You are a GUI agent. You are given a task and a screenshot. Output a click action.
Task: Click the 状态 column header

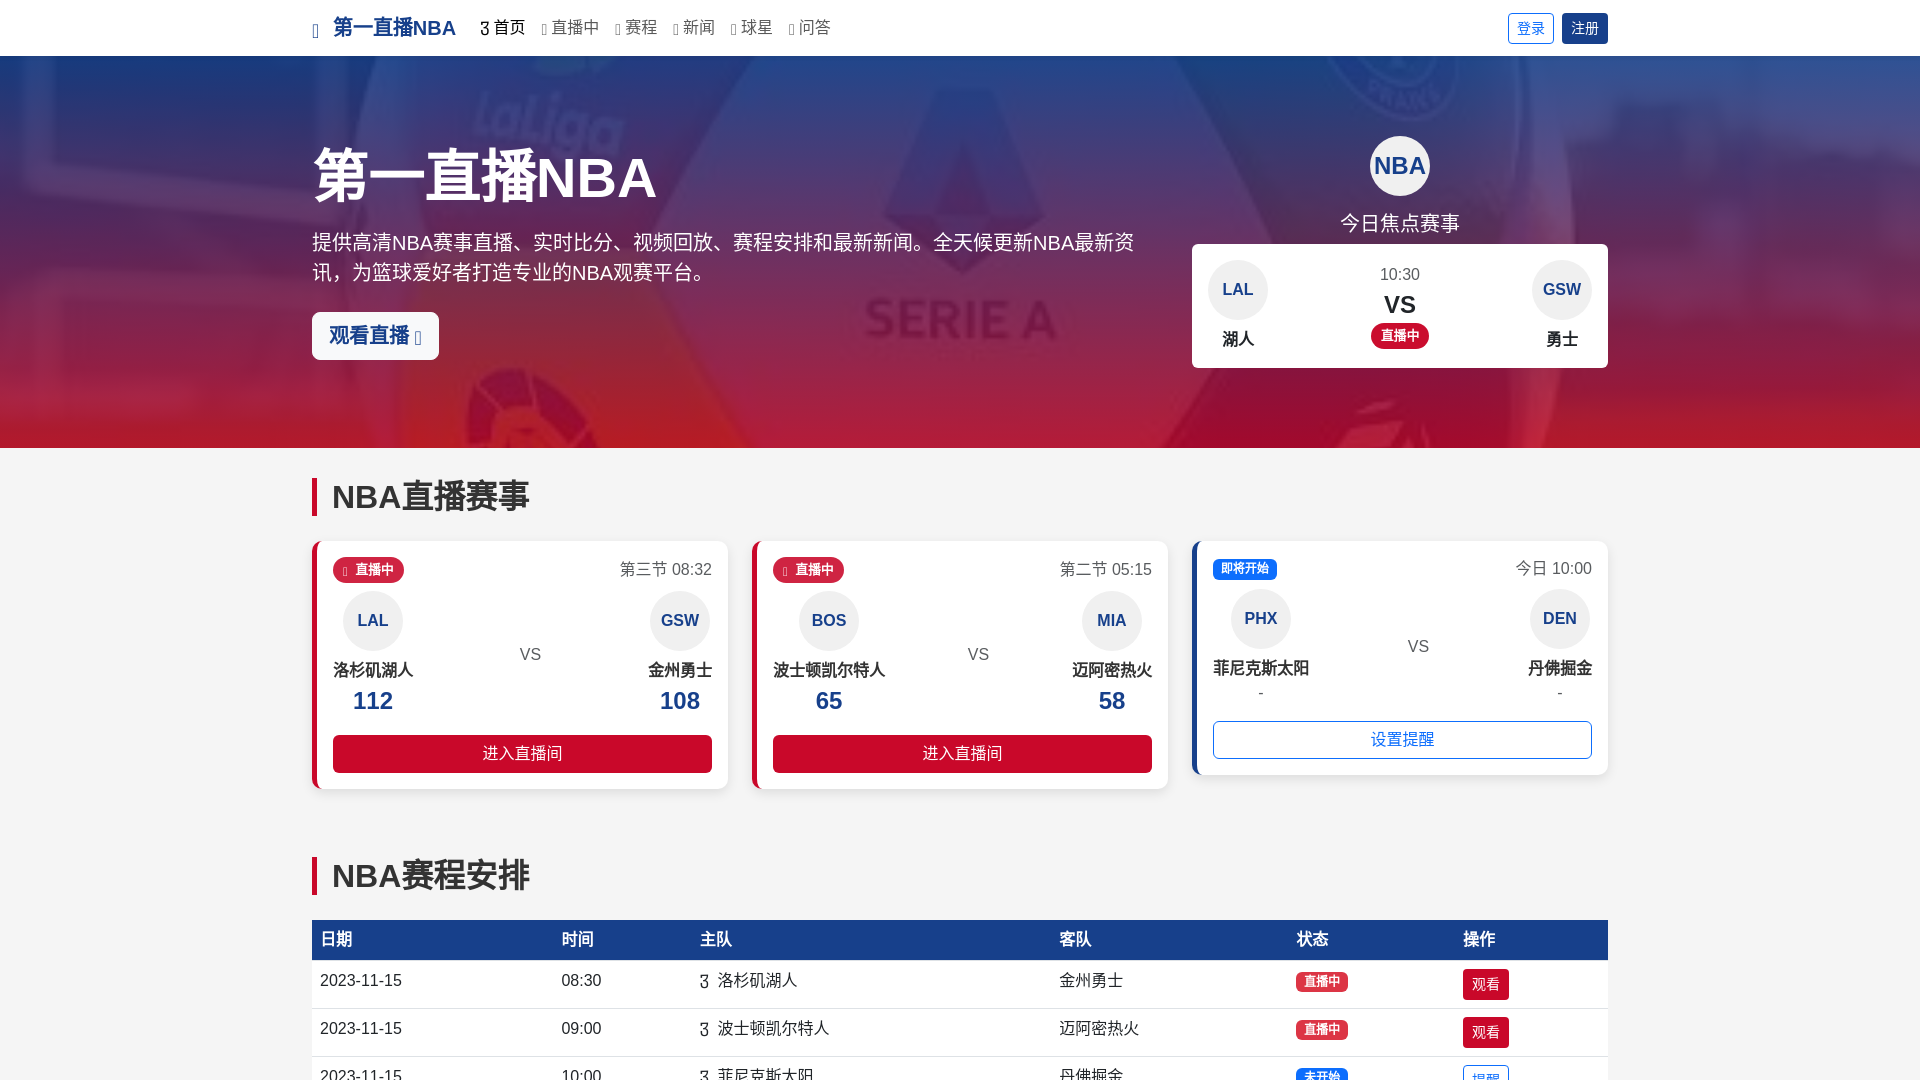pyautogui.click(x=1312, y=940)
